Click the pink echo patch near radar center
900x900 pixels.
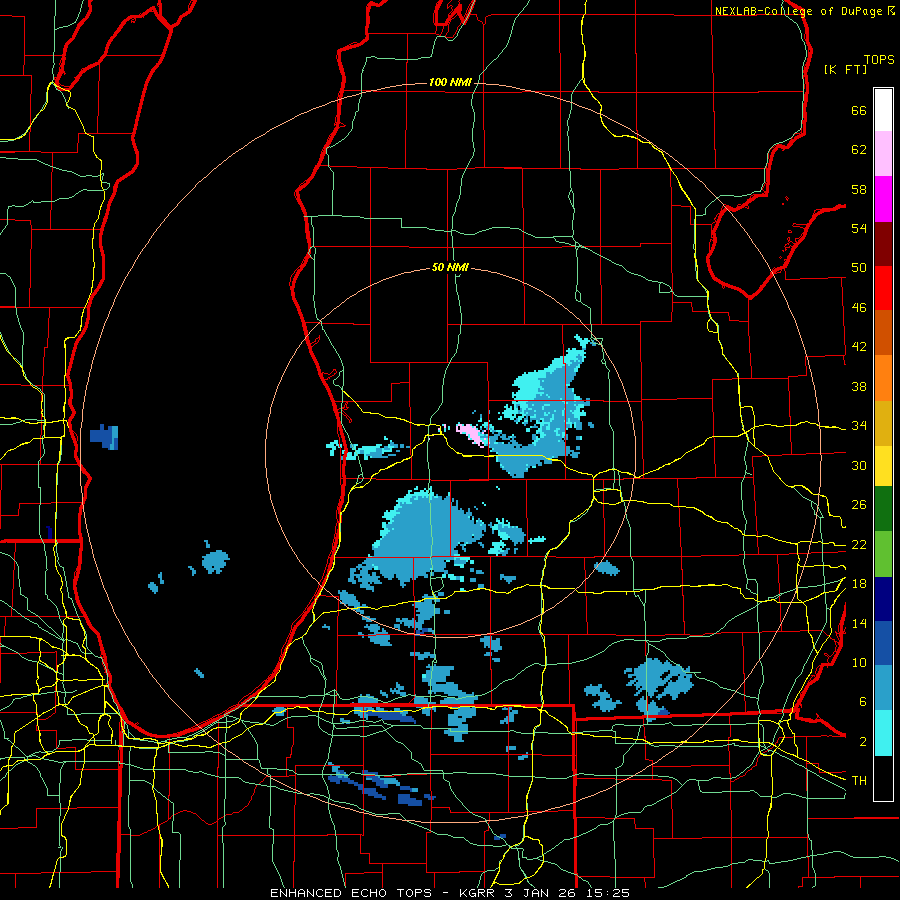[x=471, y=434]
